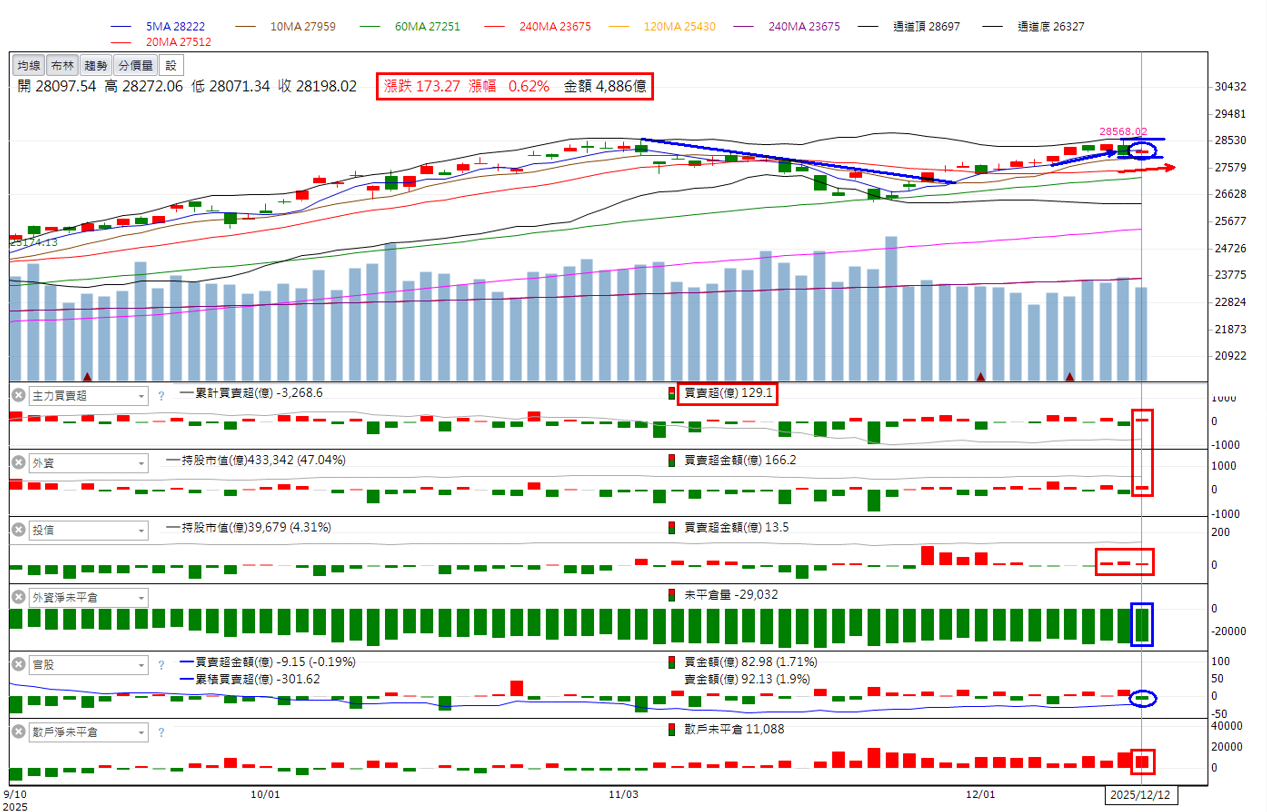Open the 外資淨未平倉 indicator dropdown
Viewport: 1267px width, 812px height.
click(88, 597)
